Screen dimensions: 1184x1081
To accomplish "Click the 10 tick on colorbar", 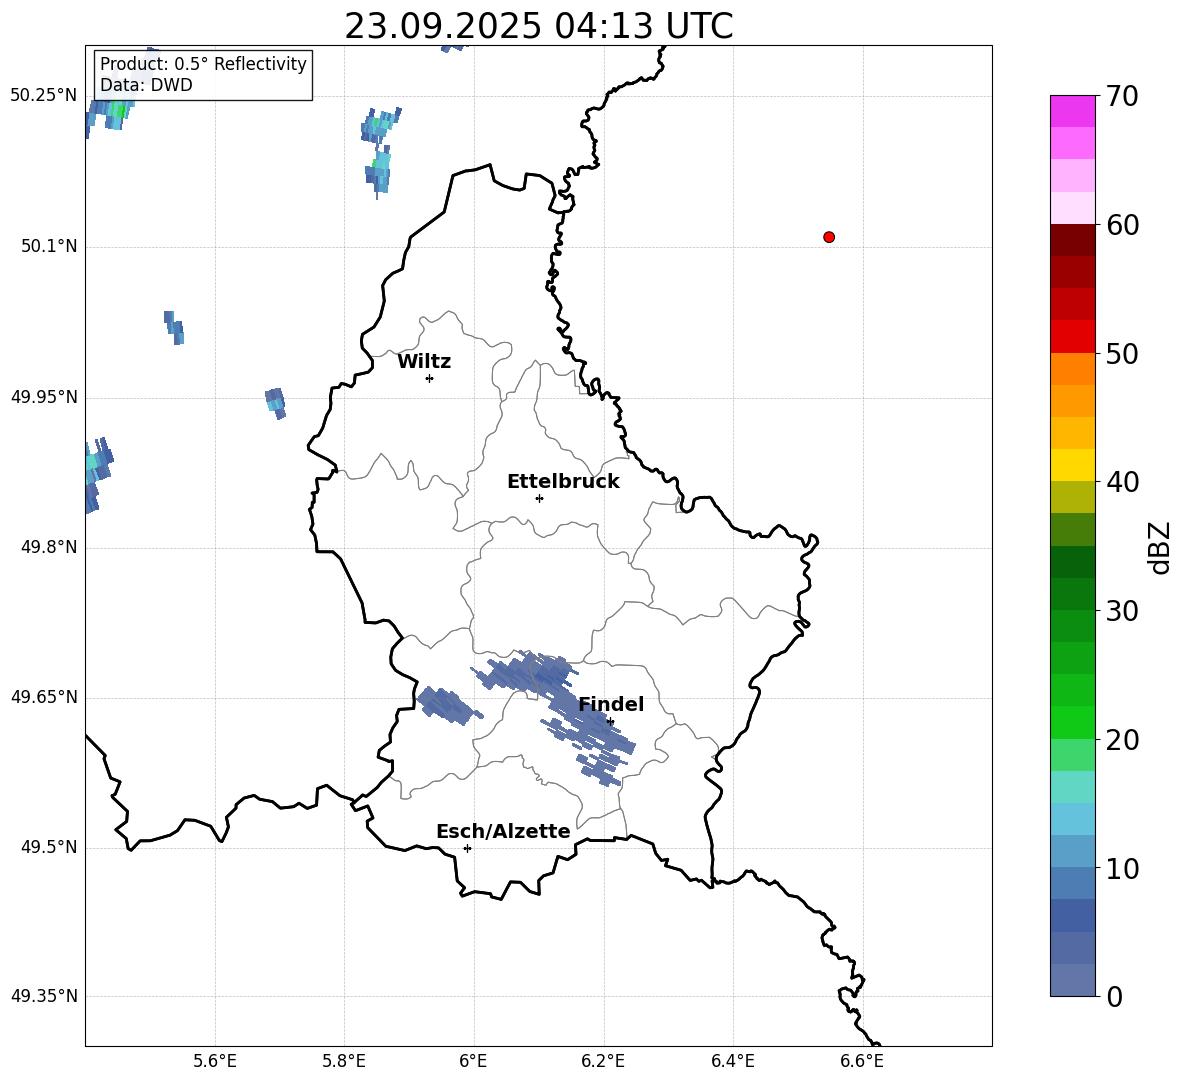I will [x=1122, y=868].
